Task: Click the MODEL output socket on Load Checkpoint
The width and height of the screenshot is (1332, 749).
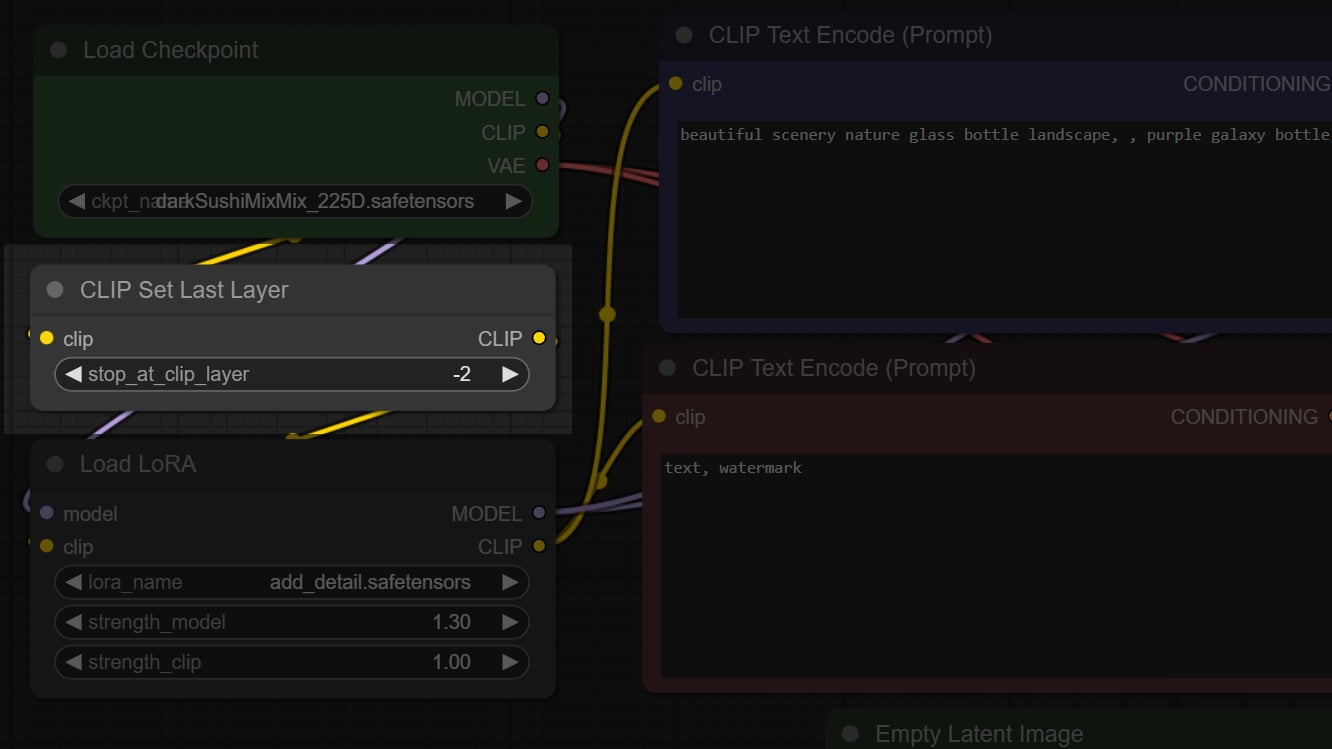Action: [542, 98]
